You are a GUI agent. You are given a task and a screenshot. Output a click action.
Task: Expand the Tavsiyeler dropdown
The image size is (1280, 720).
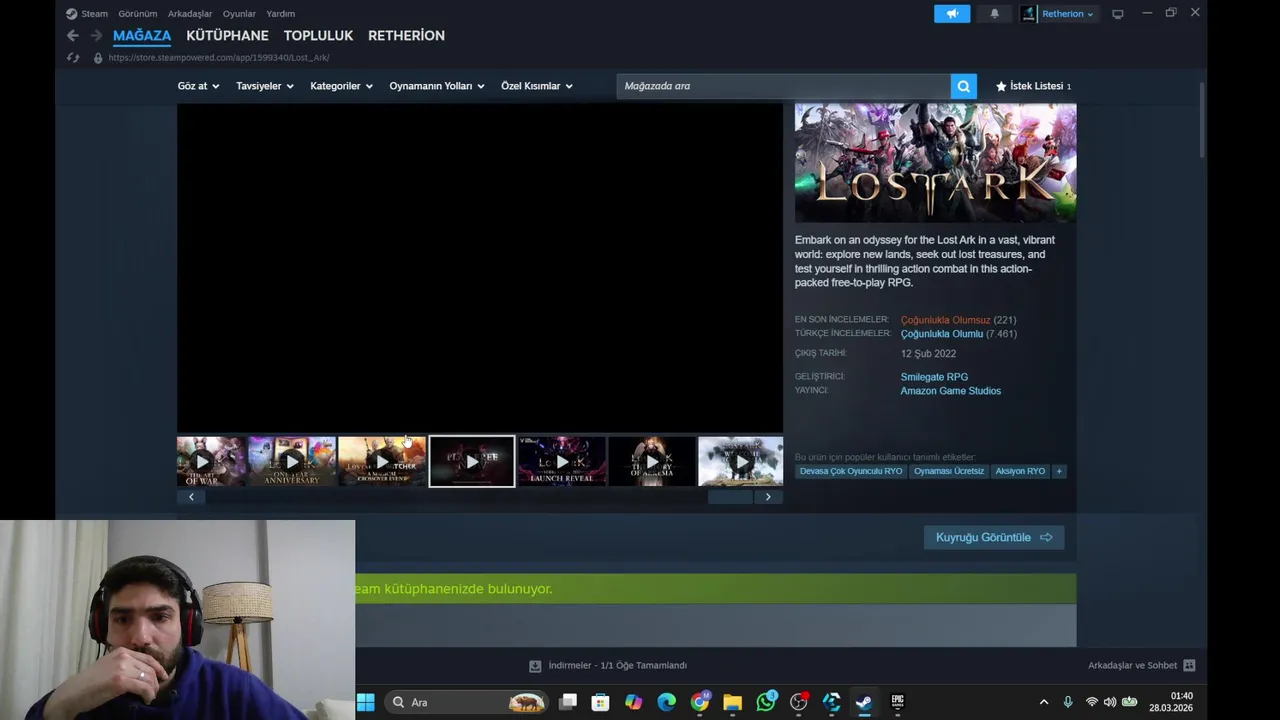(265, 86)
